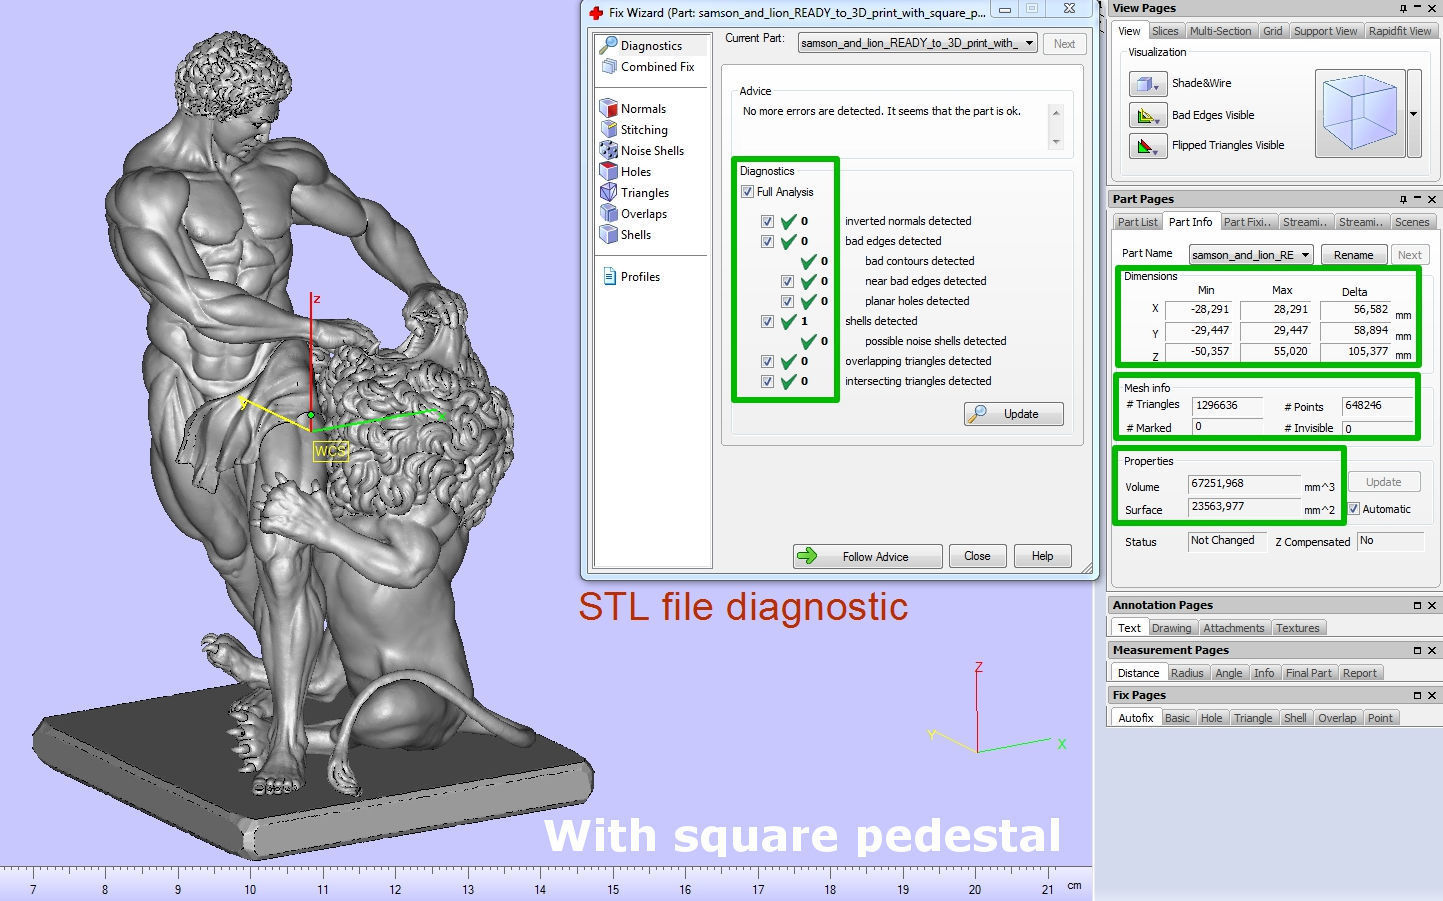1443x901 pixels.
Task: Close the Fix Pages panel
Action: tap(1432, 695)
